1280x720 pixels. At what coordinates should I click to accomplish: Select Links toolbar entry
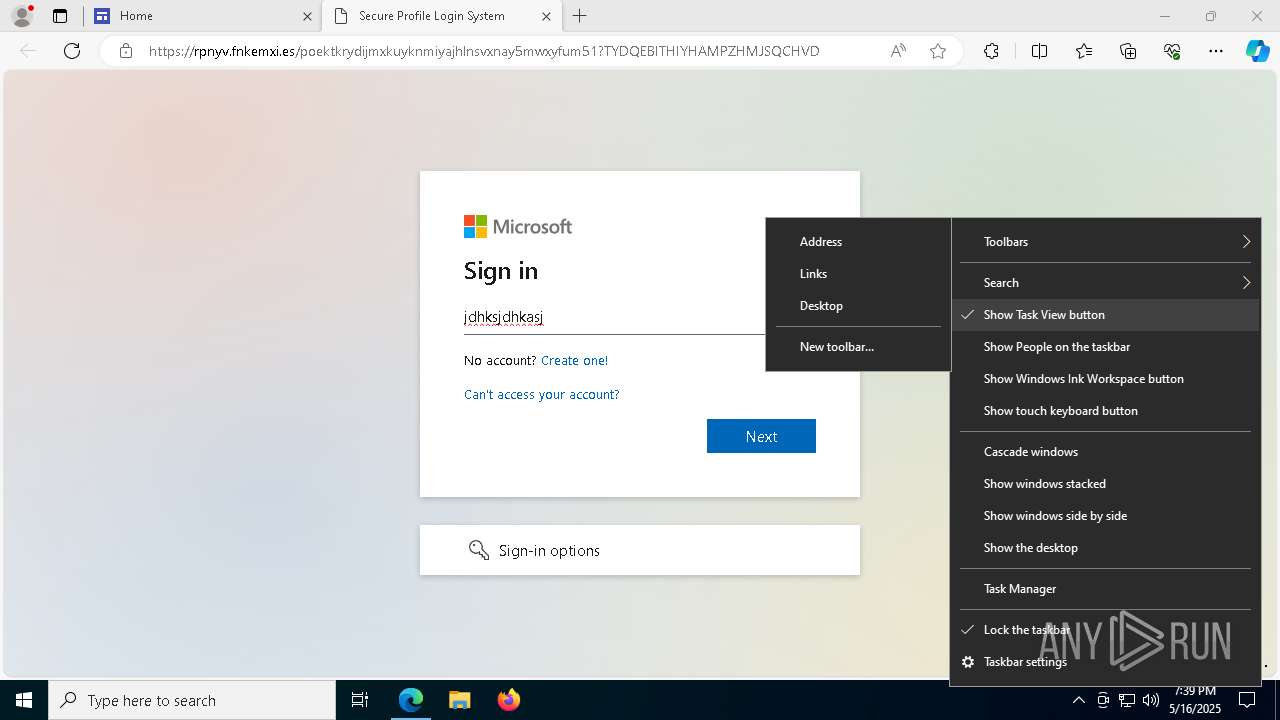(858, 273)
